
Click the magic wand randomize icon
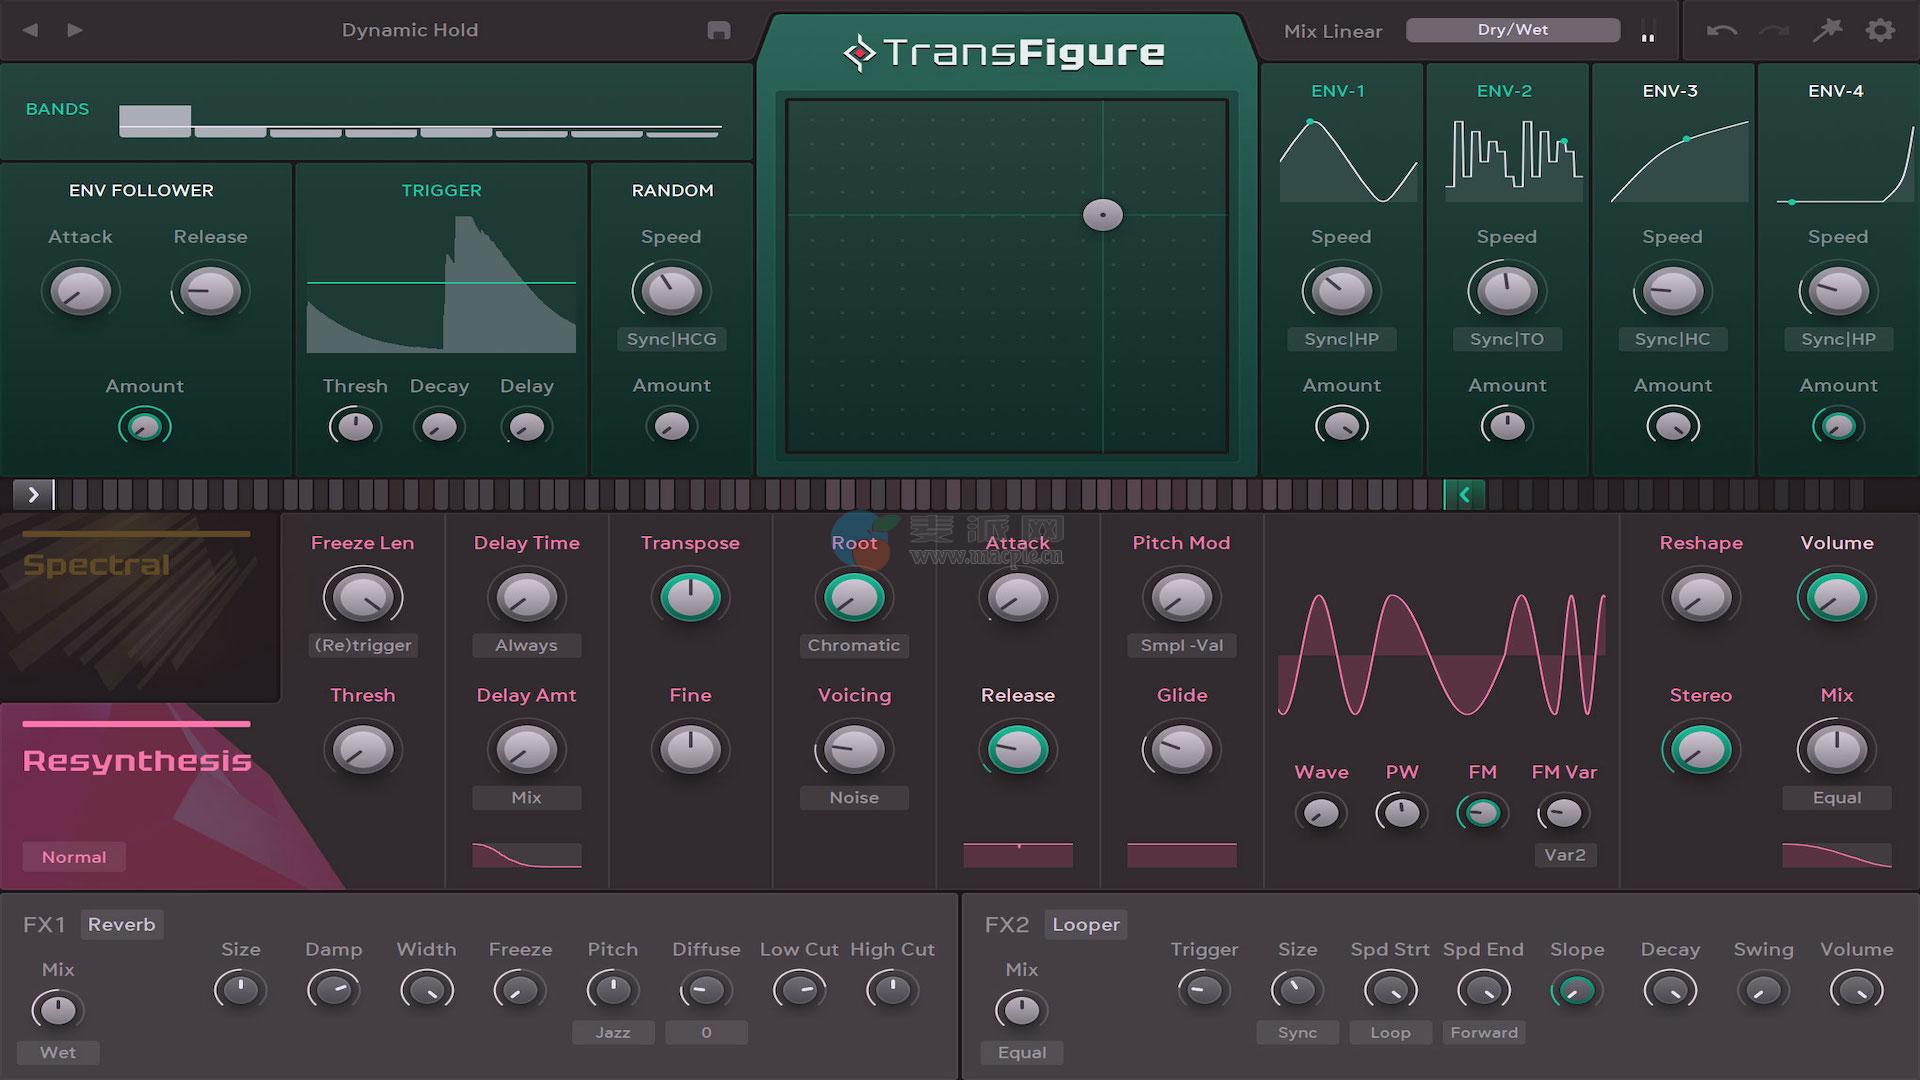[x=1828, y=30]
